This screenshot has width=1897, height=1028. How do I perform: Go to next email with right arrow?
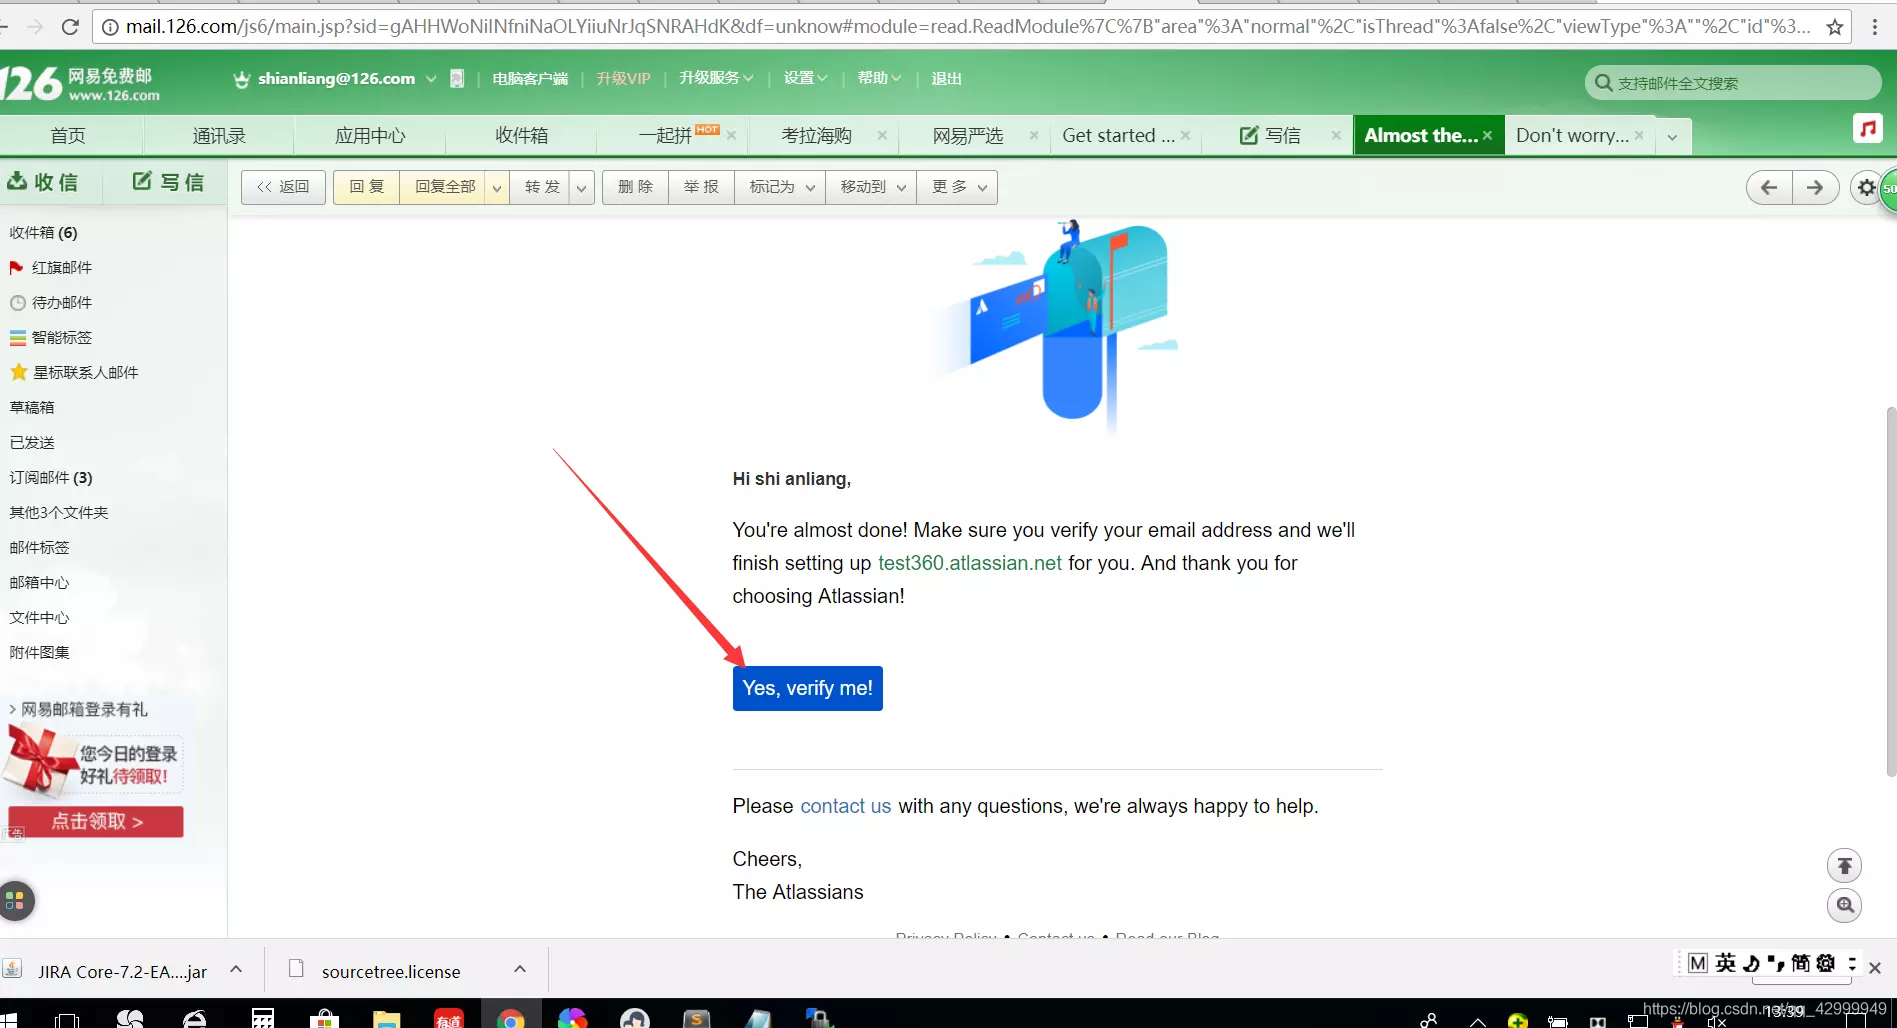click(x=1815, y=187)
